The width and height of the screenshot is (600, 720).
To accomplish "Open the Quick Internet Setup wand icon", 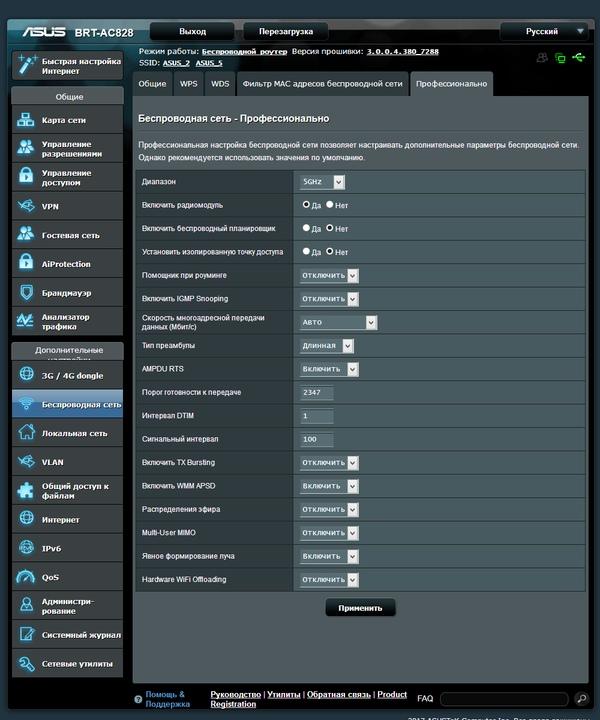I will click(26, 65).
